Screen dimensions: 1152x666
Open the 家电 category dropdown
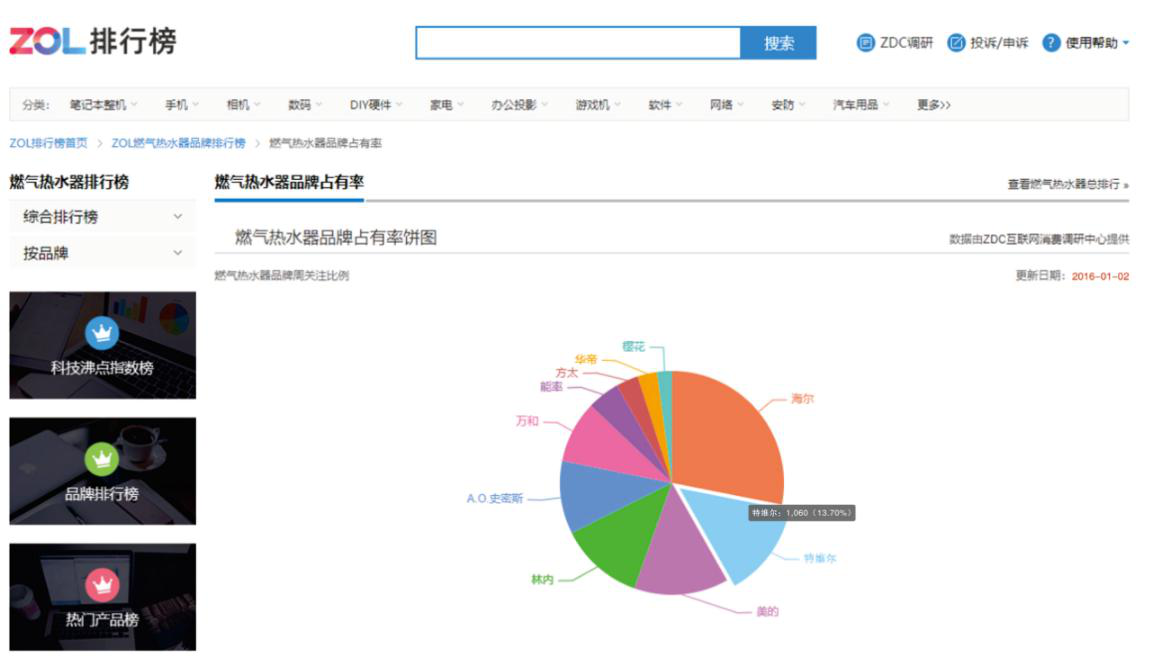point(447,105)
